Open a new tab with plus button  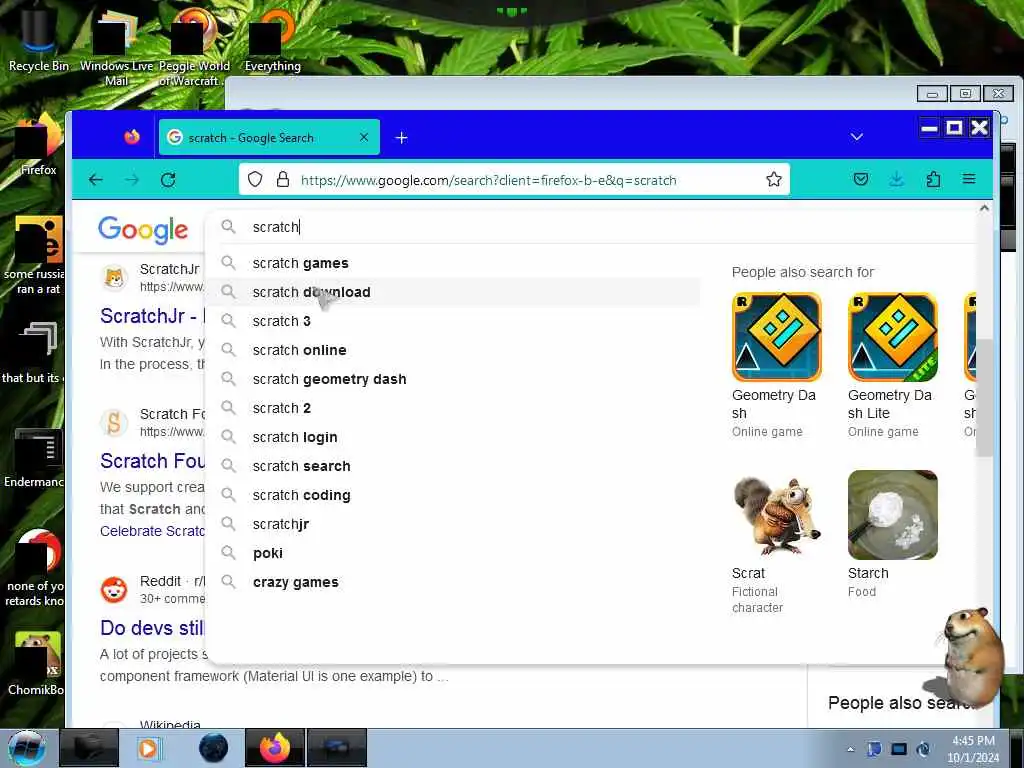[402, 138]
